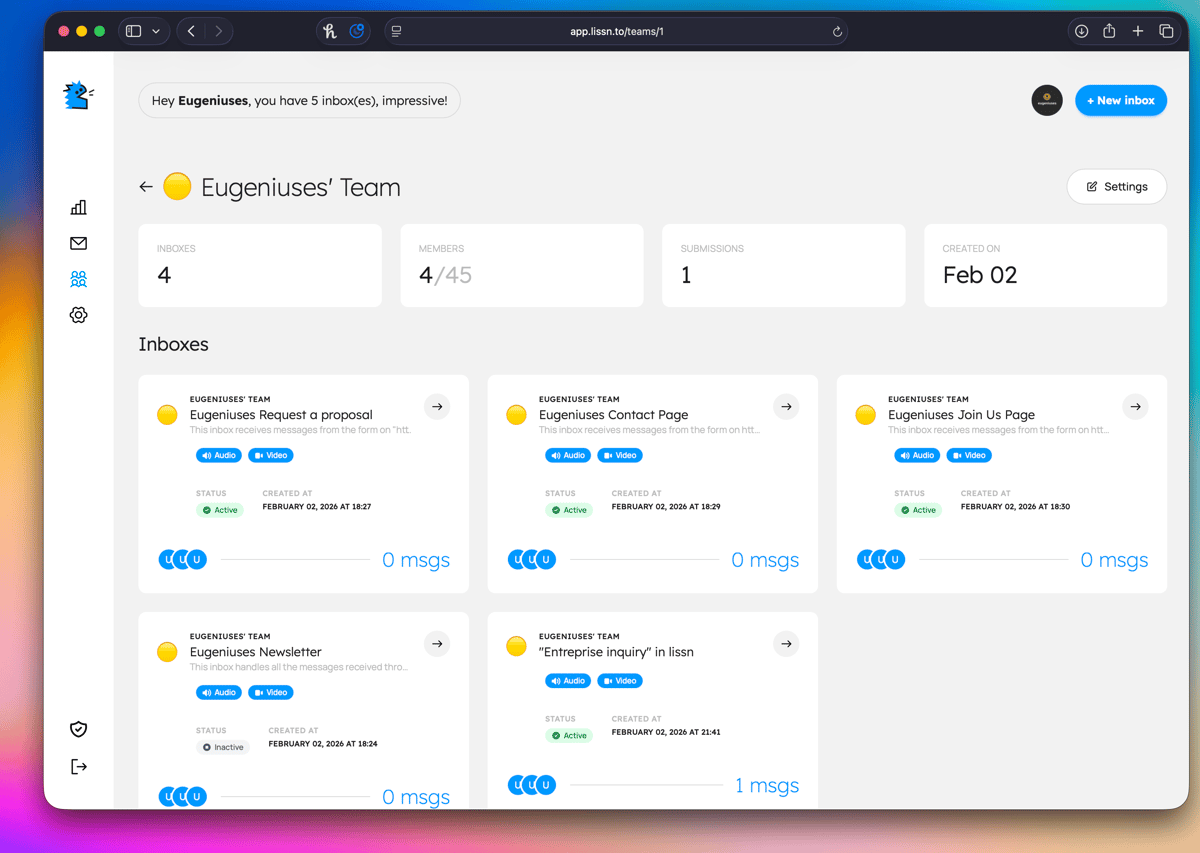The image size is (1200, 853).
Task: Click the Video tag on Contact Page card
Action: point(620,455)
